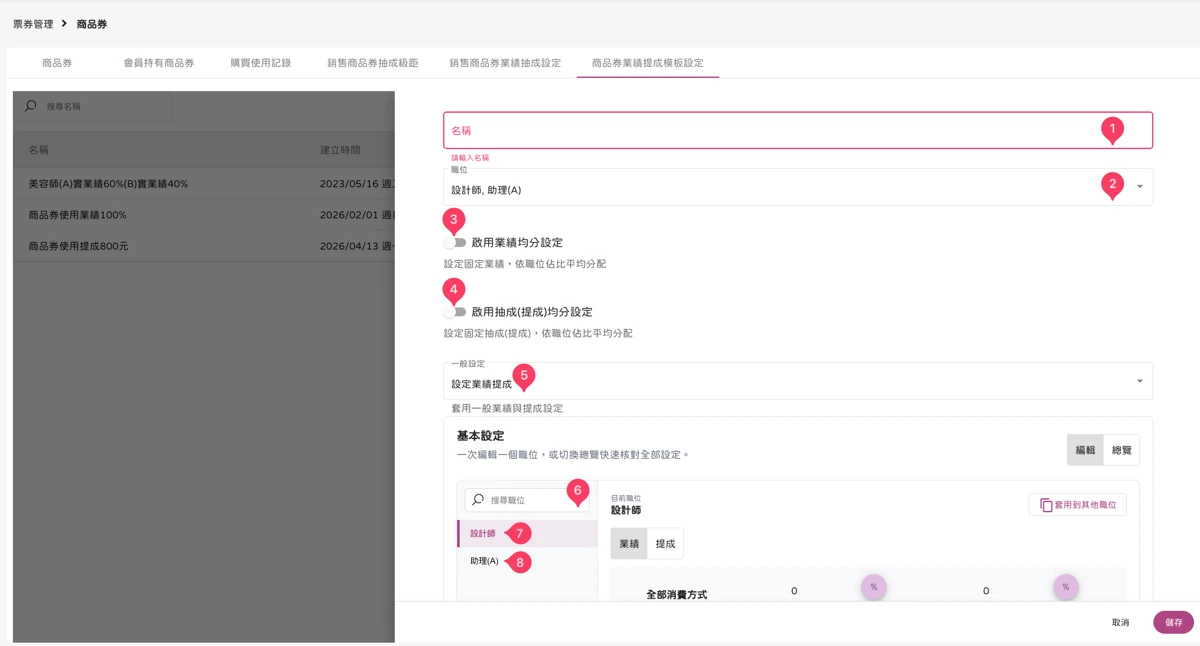Screen dimensions: 1200x646
Task: Click 名稱 column header
Action: [x=39, y=149]
